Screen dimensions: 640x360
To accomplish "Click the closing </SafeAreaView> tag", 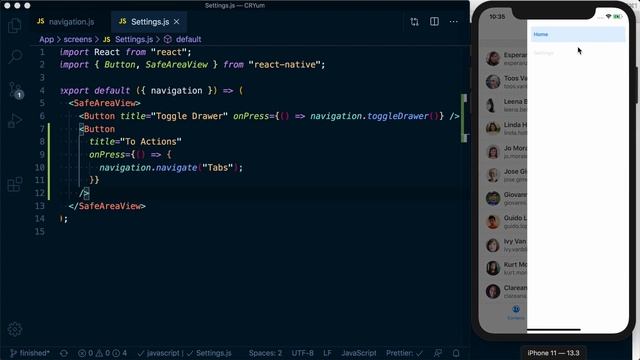I will [107, 206].
